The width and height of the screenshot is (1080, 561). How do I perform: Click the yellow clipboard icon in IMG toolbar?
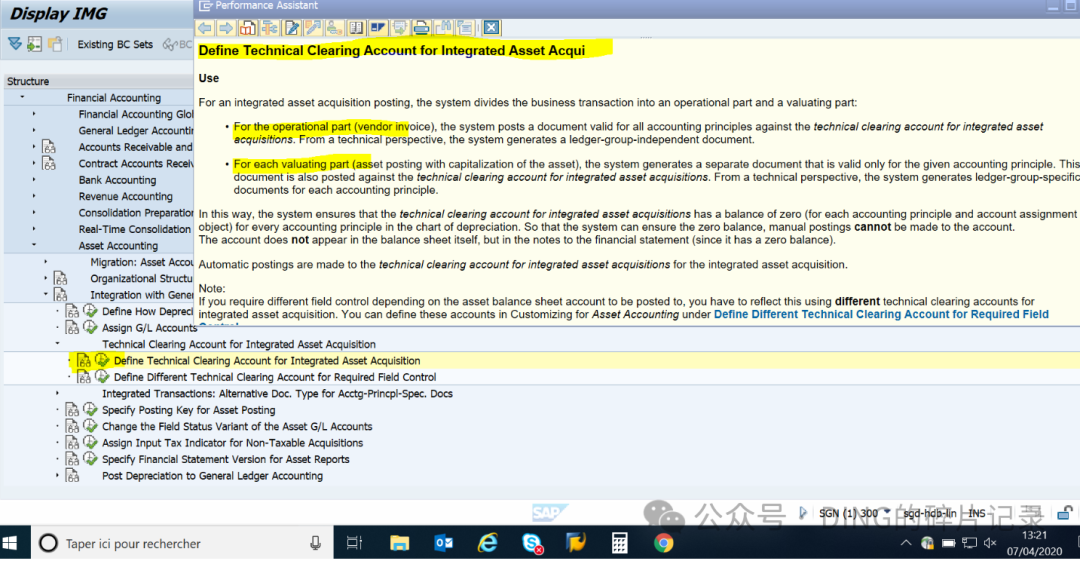(x=55, y=44)
